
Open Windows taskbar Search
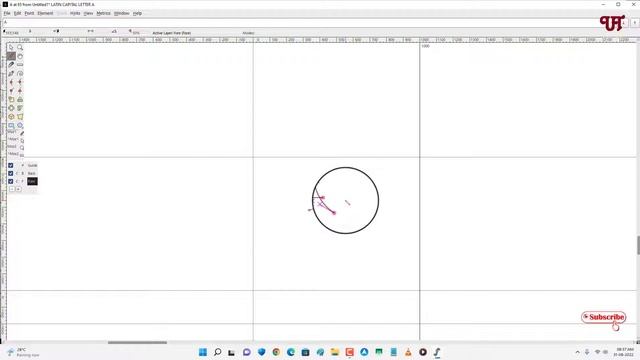pyautogui.click(x=218, y=352)
